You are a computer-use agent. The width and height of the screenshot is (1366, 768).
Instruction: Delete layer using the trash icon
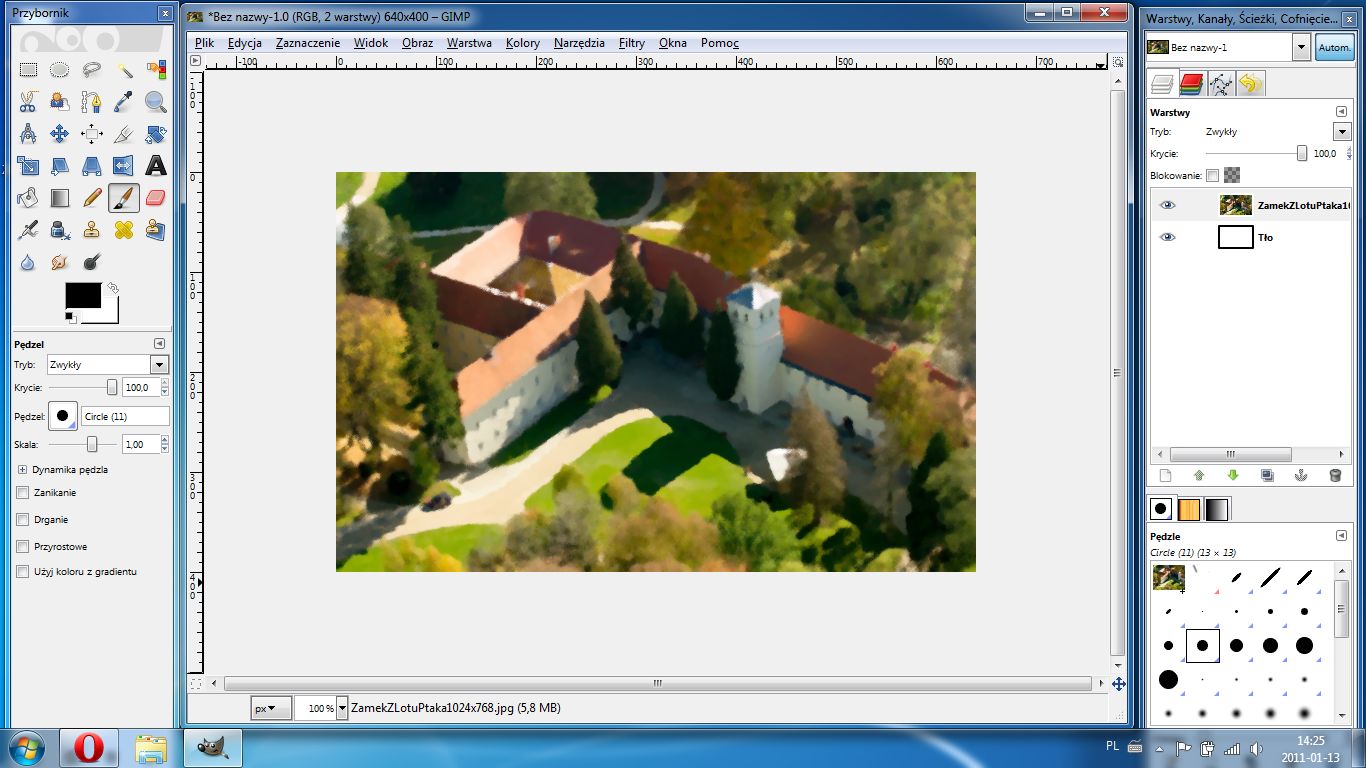coord(1335,476)
